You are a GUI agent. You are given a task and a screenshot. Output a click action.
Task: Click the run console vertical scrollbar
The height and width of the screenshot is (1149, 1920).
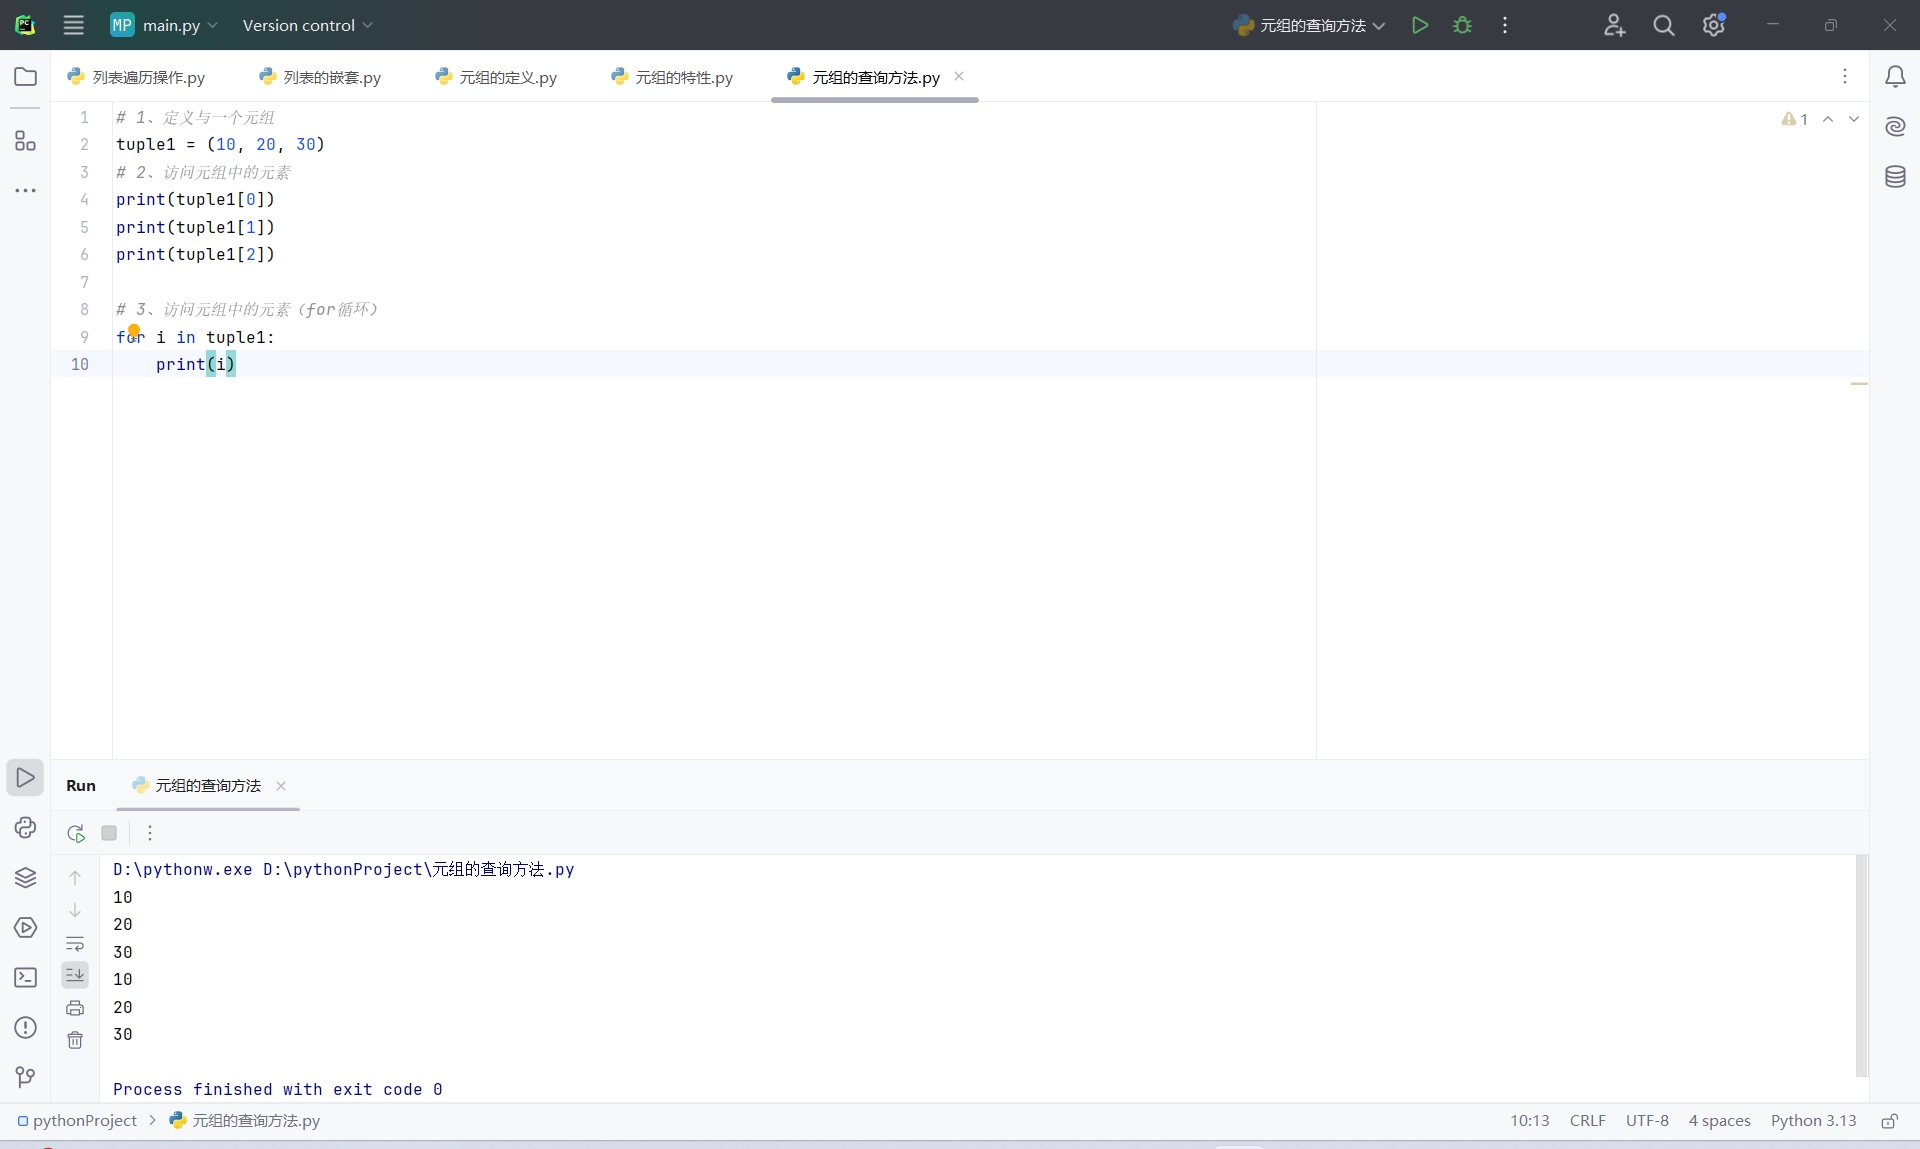click(1861, 965)
